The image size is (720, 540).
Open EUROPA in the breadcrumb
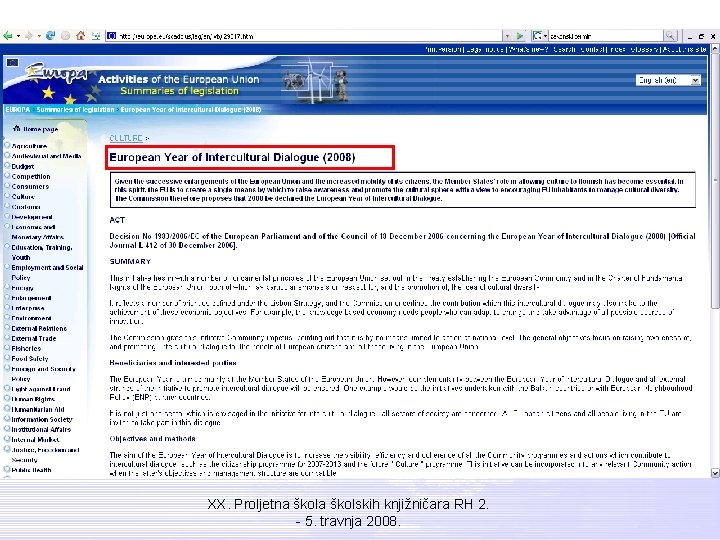(x=17, y=109)
